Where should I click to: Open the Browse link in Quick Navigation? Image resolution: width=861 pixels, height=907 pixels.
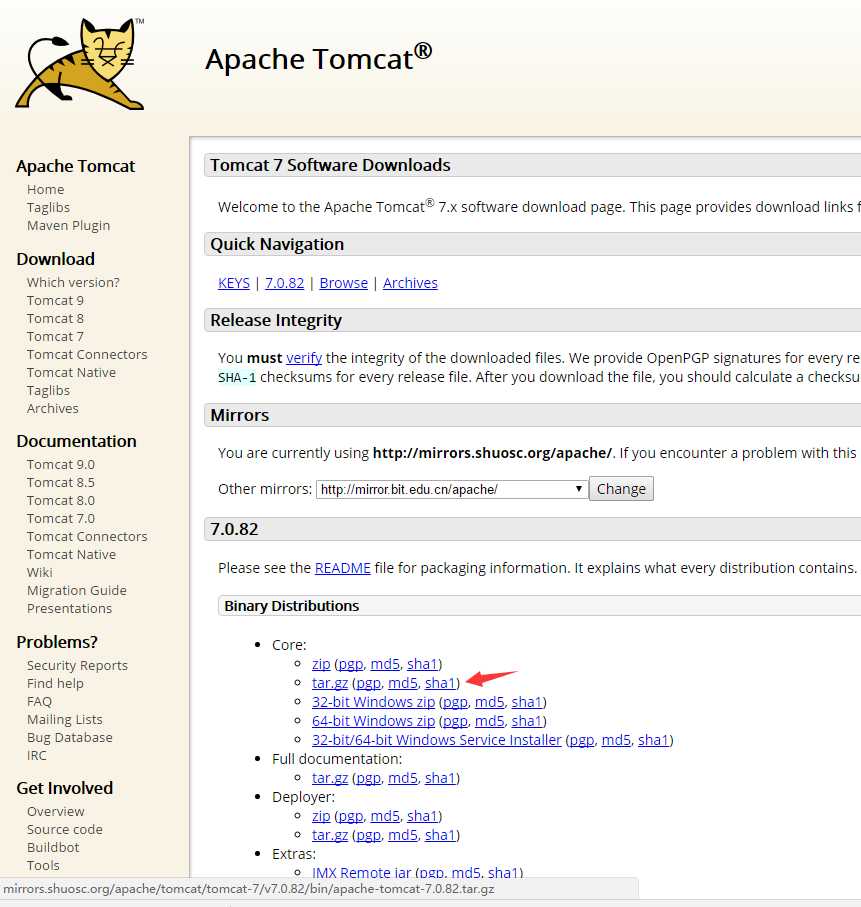[344, 283]
